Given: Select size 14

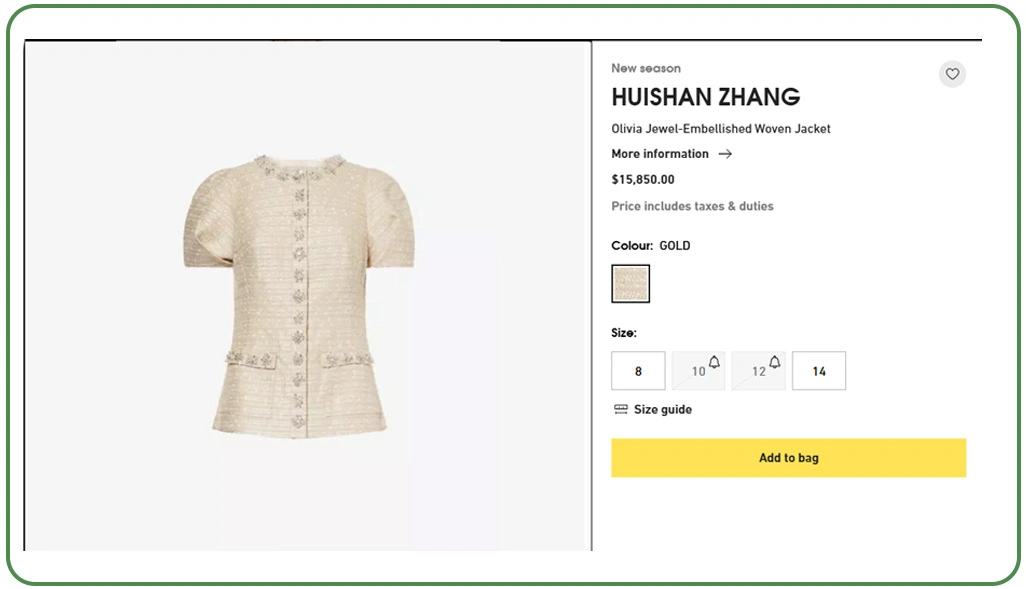Looking at the screenshot, I should coord(818,370).
